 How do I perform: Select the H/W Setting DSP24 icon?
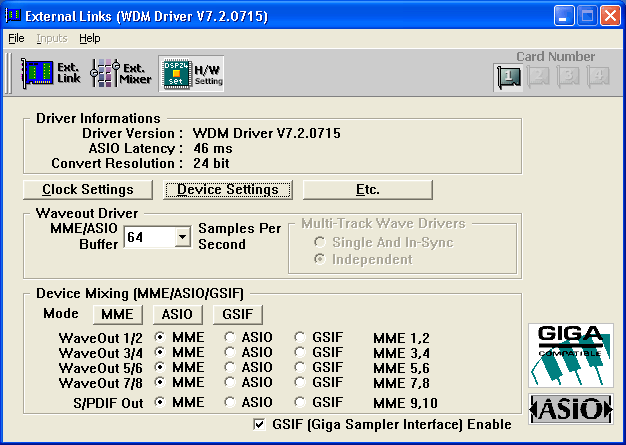coord(191,73)
